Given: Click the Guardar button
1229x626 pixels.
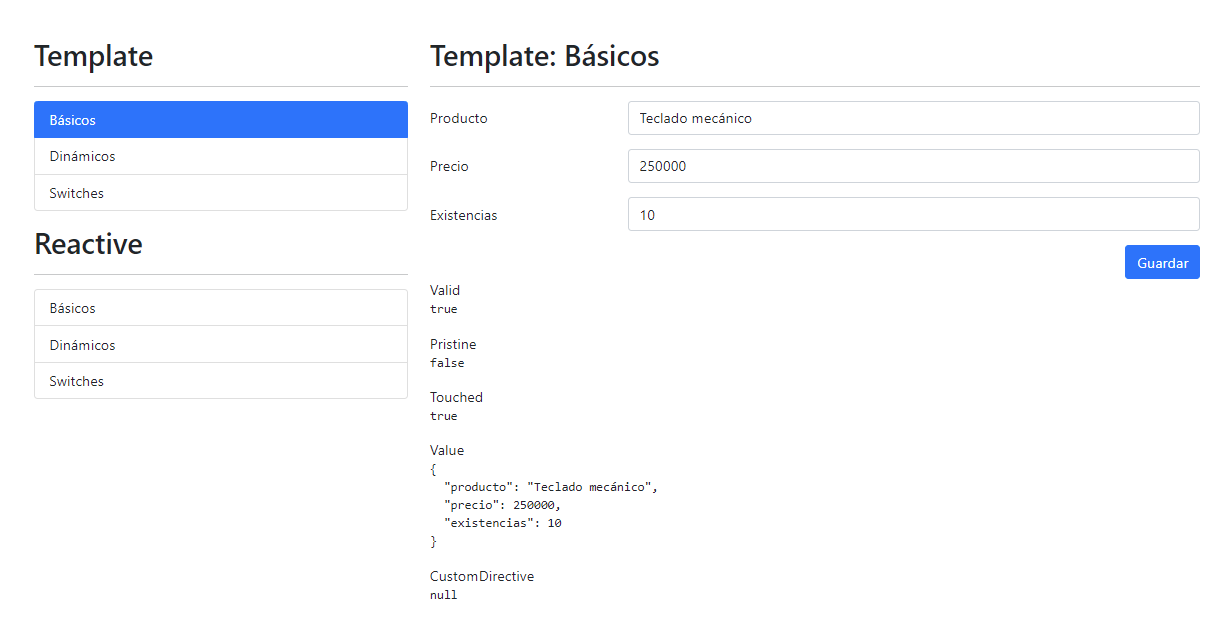Looking at the screenshot, I should click(1161, 262).
